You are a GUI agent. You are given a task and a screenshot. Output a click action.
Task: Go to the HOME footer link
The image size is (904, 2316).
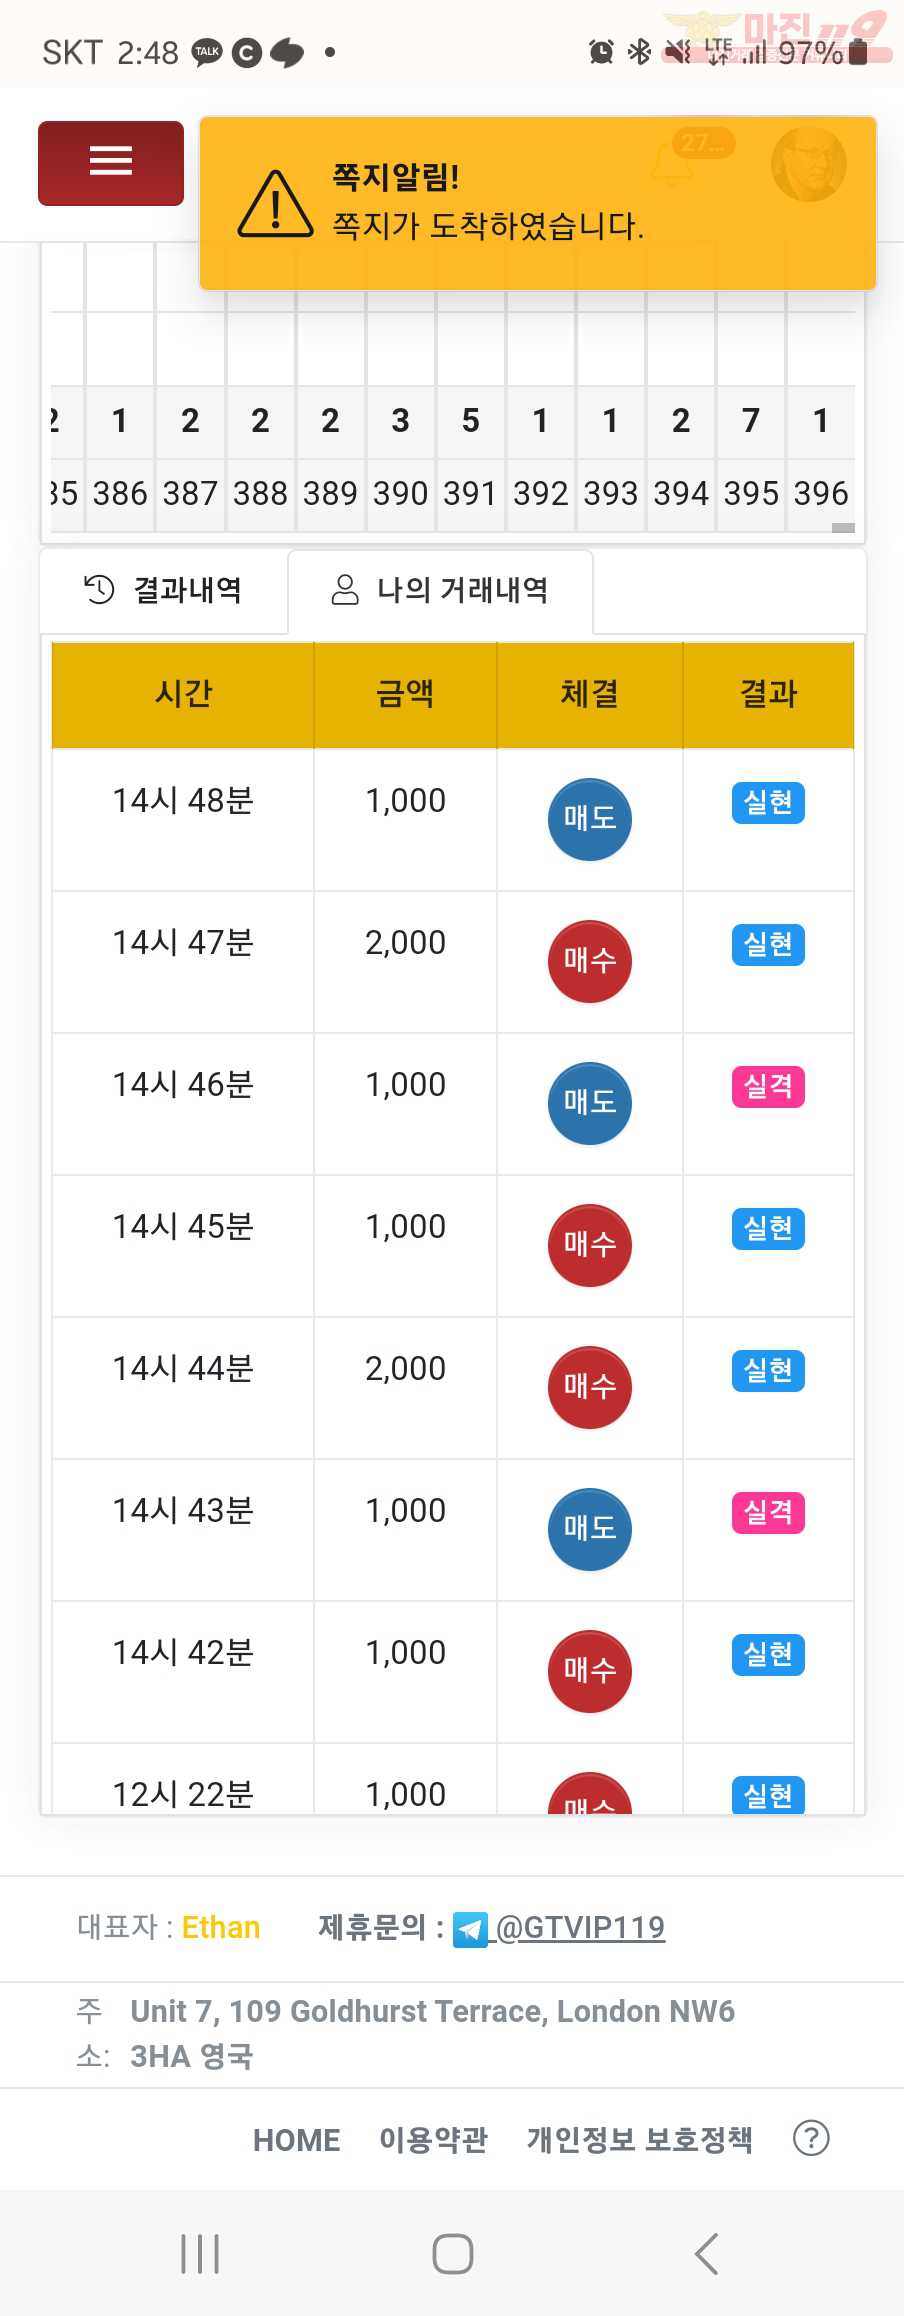(296, 2140)
